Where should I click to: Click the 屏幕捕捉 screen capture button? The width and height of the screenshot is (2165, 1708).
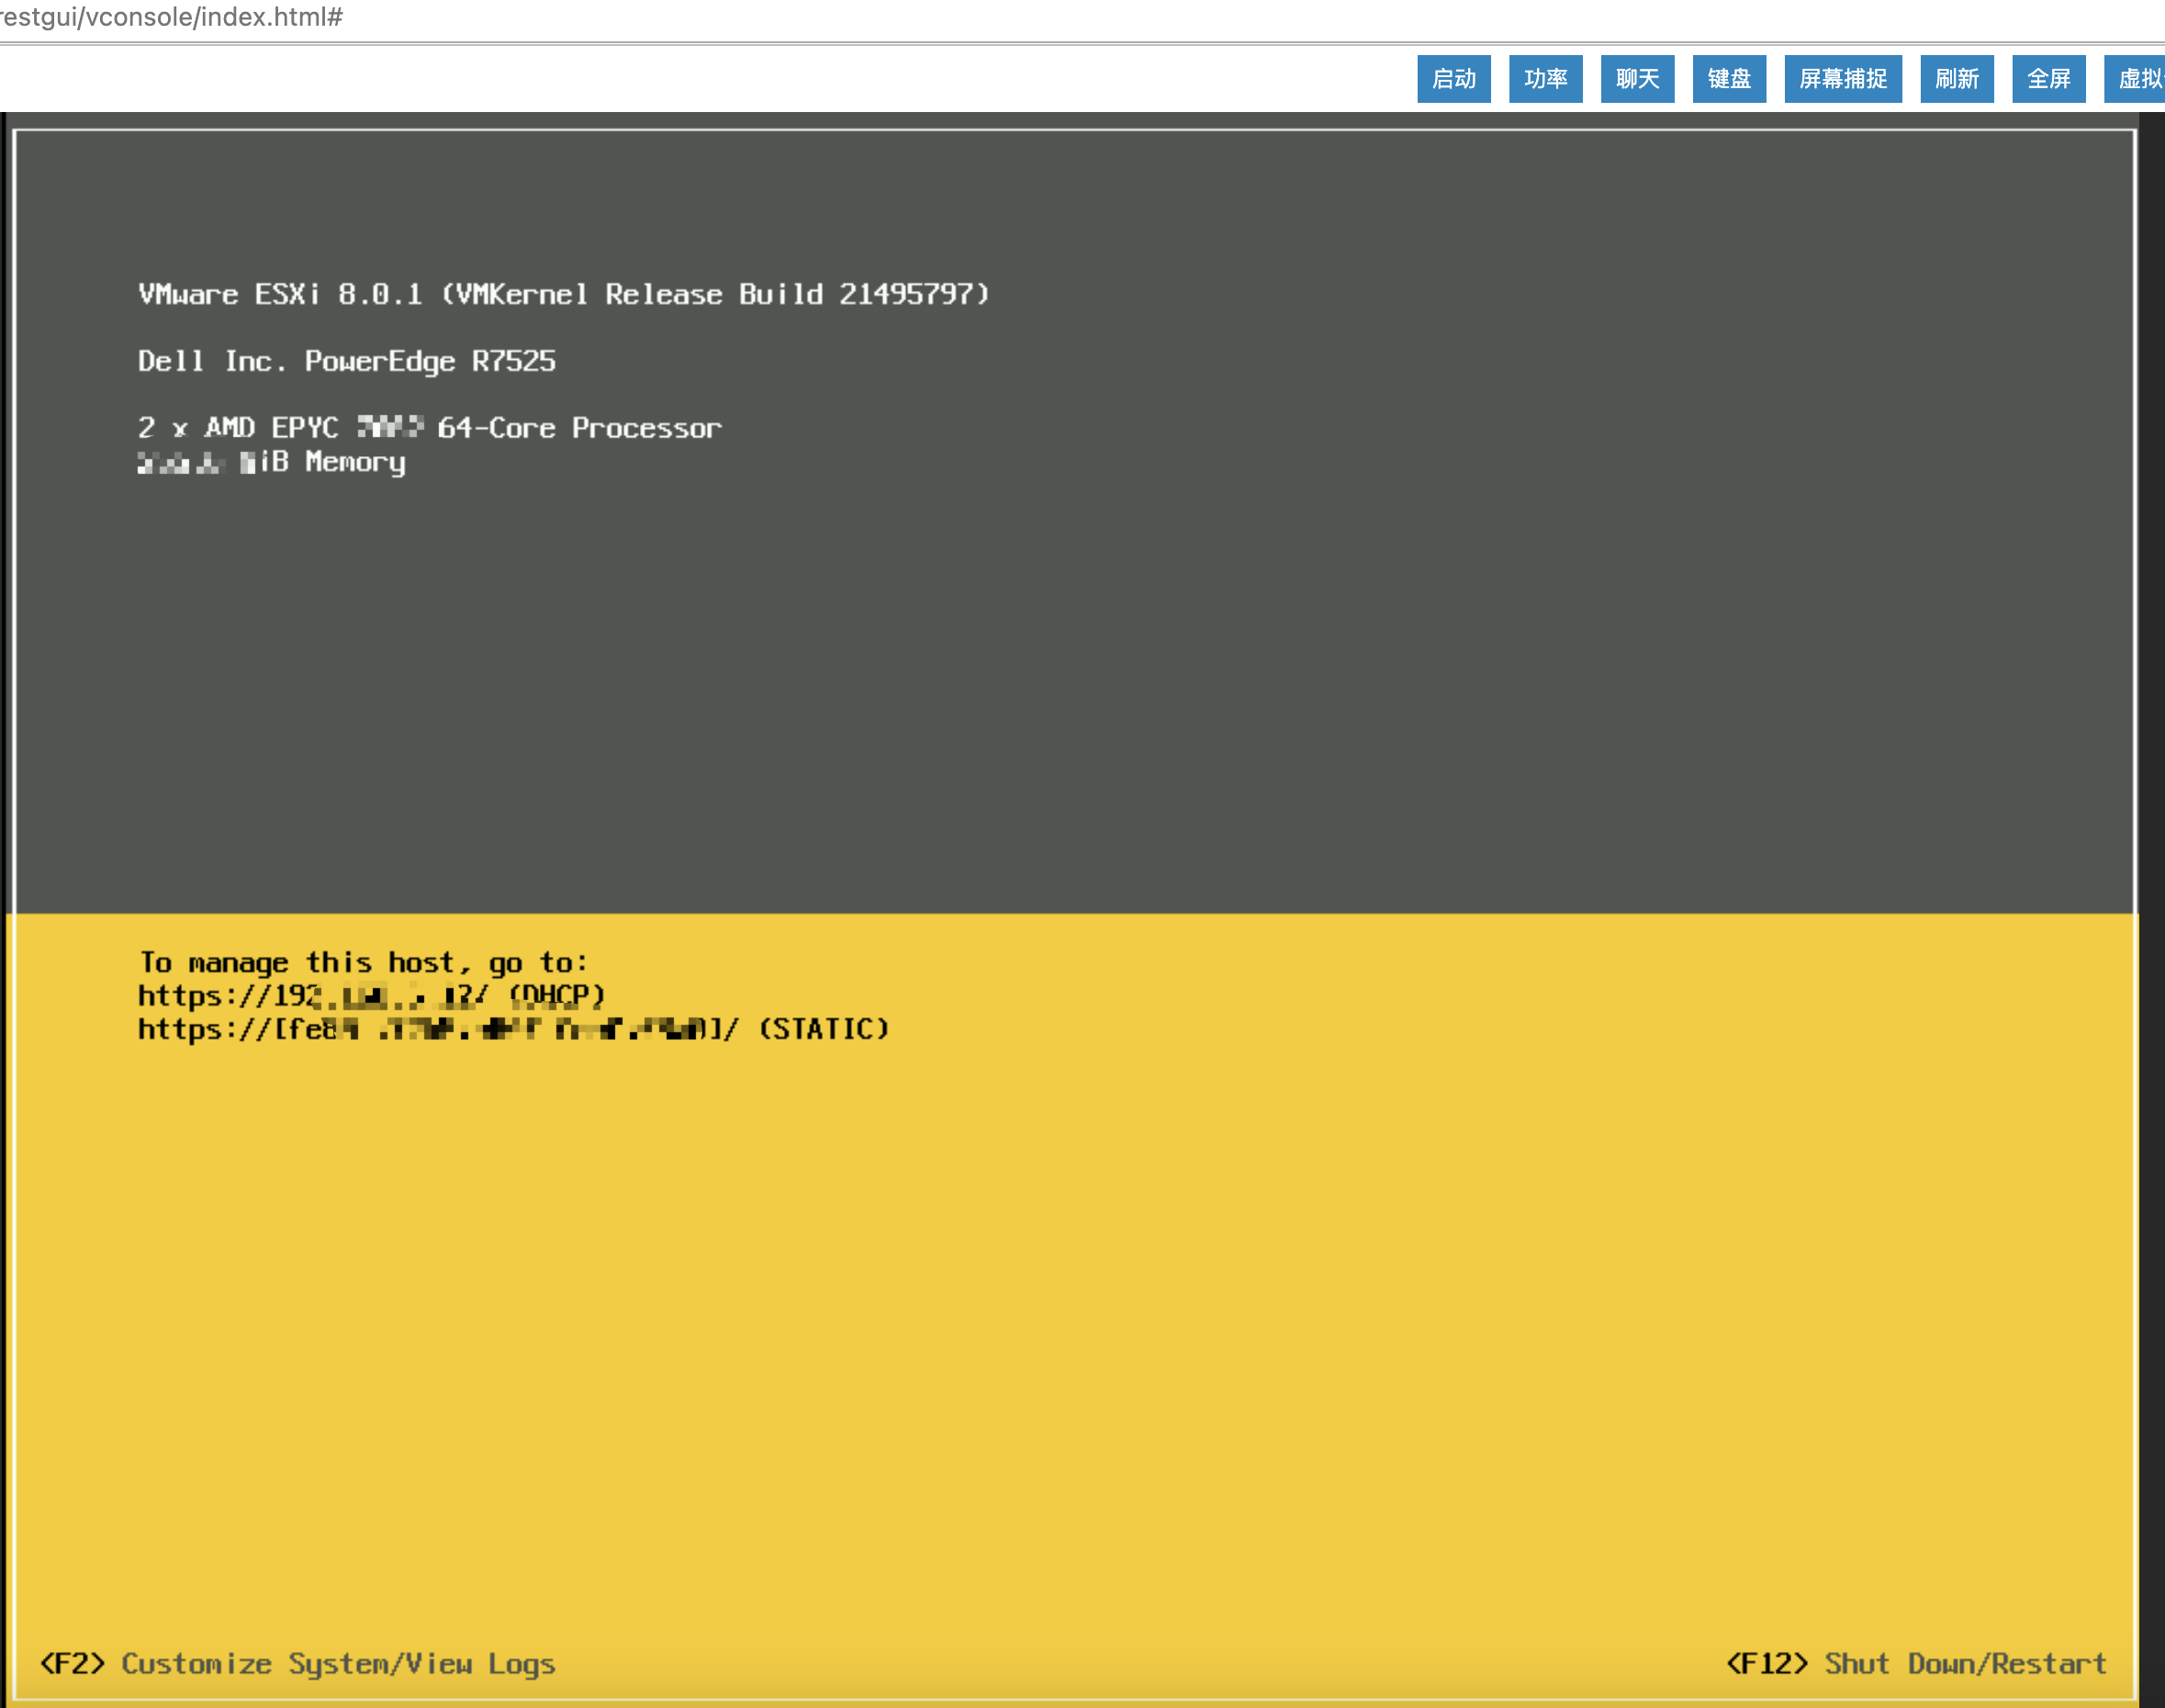pos(1843,79)
